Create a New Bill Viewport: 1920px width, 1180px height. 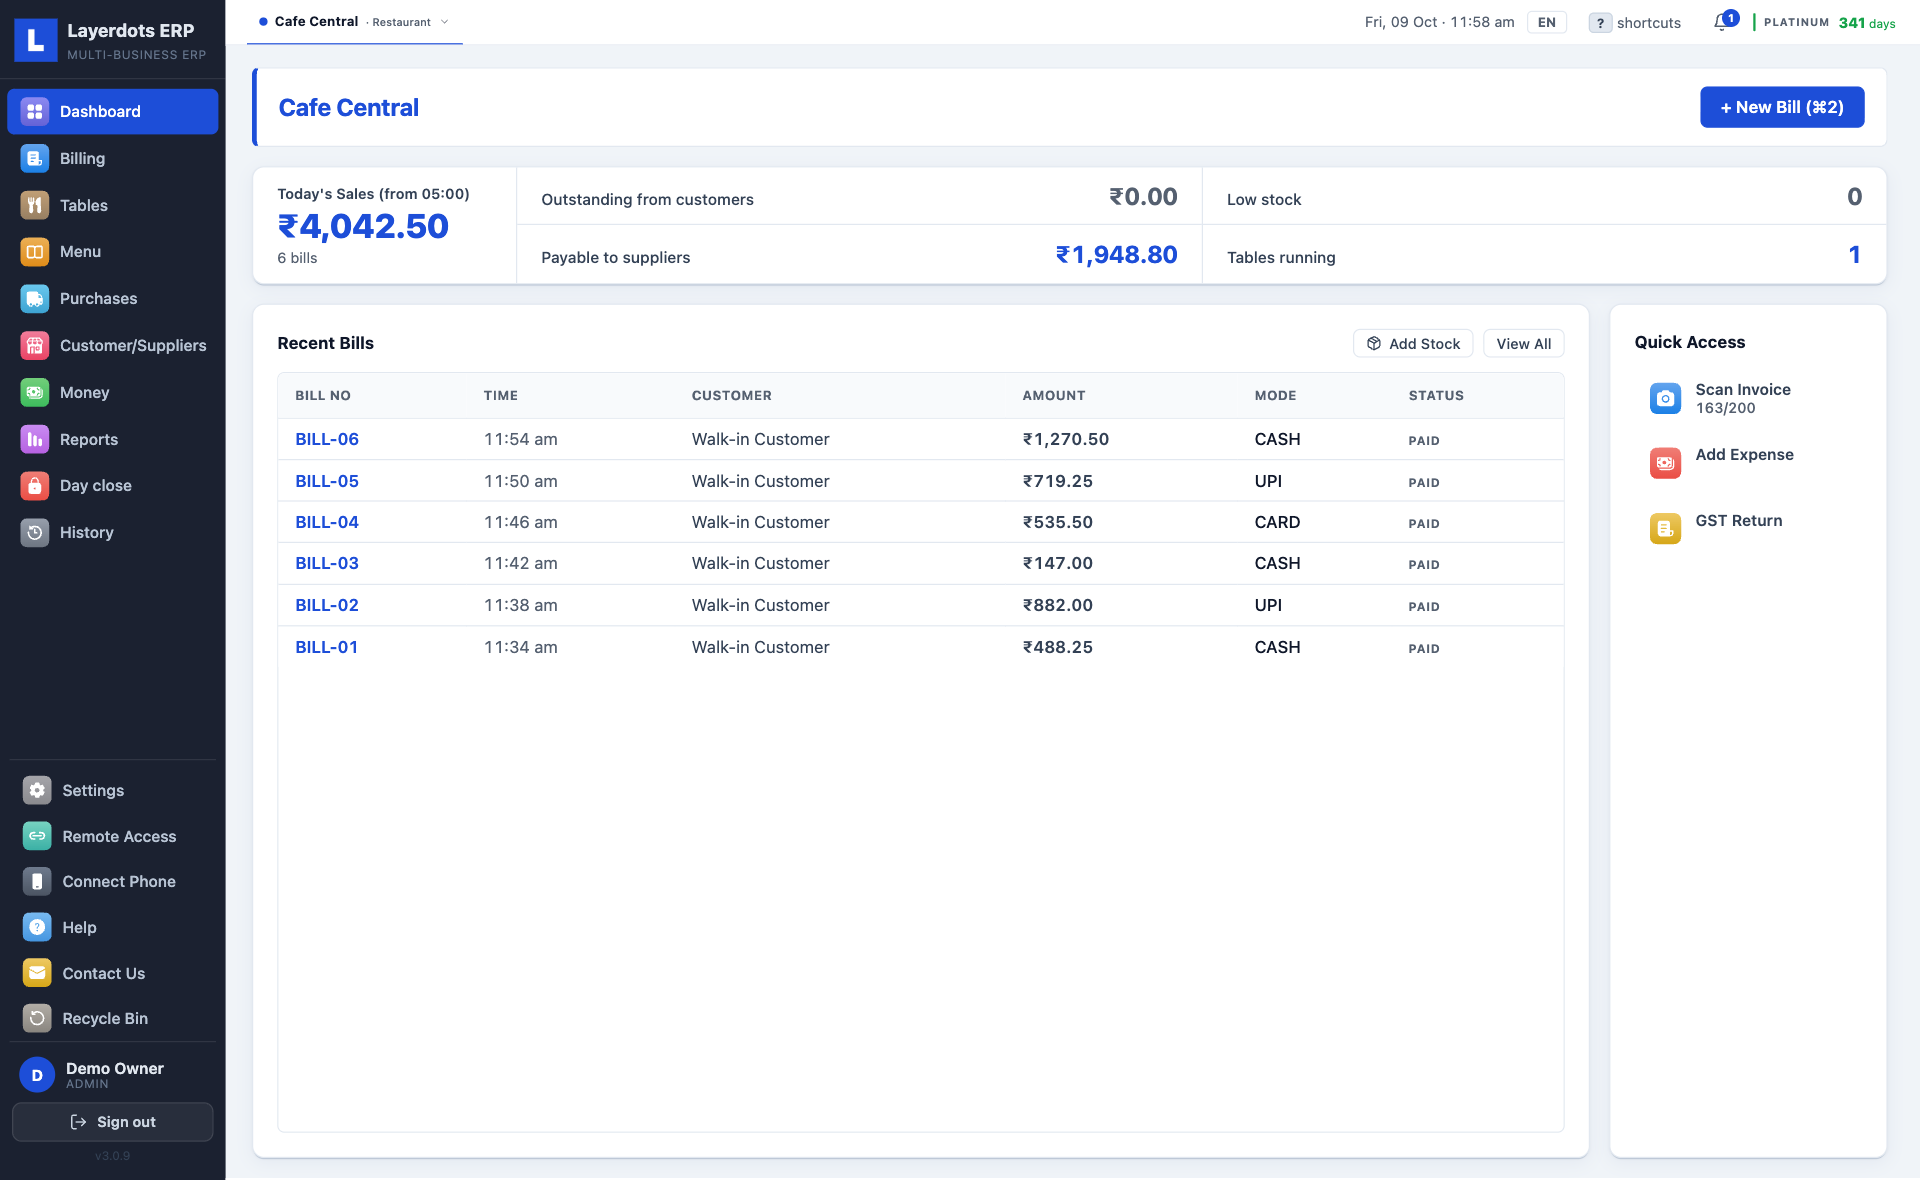(x=1782, y=107)
